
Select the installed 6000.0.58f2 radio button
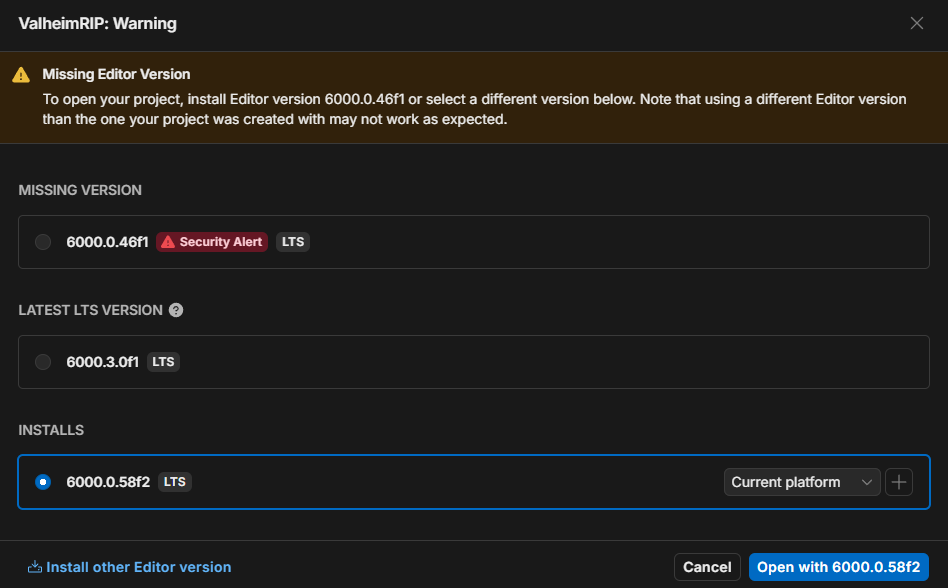pos(43,481)
